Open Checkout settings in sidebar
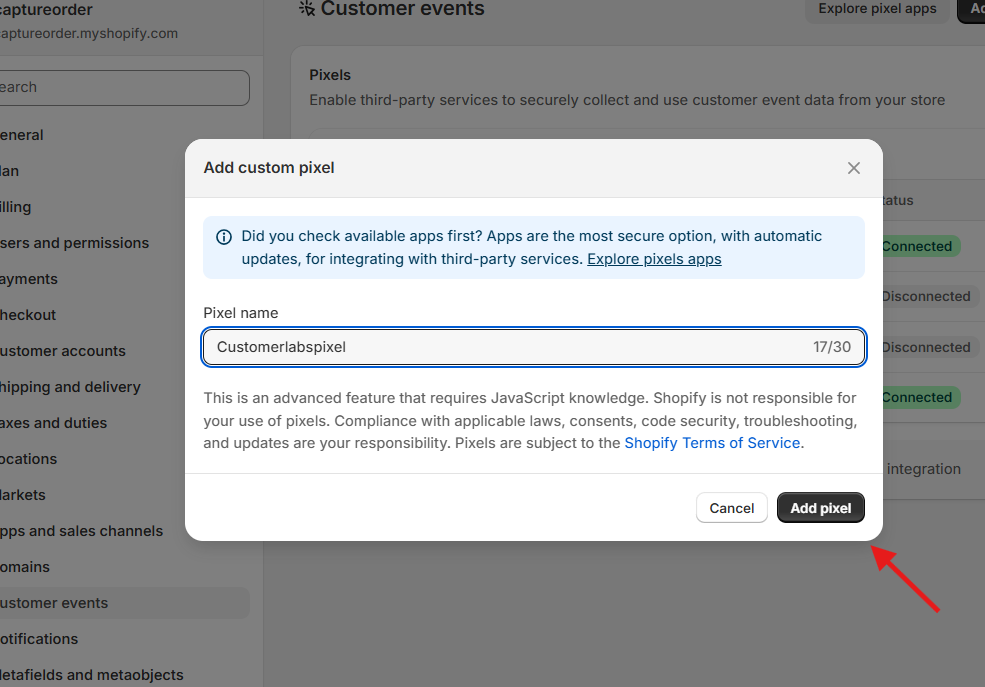Image resolution: width=985 pixels, height=687 pixels. (28, 315)
